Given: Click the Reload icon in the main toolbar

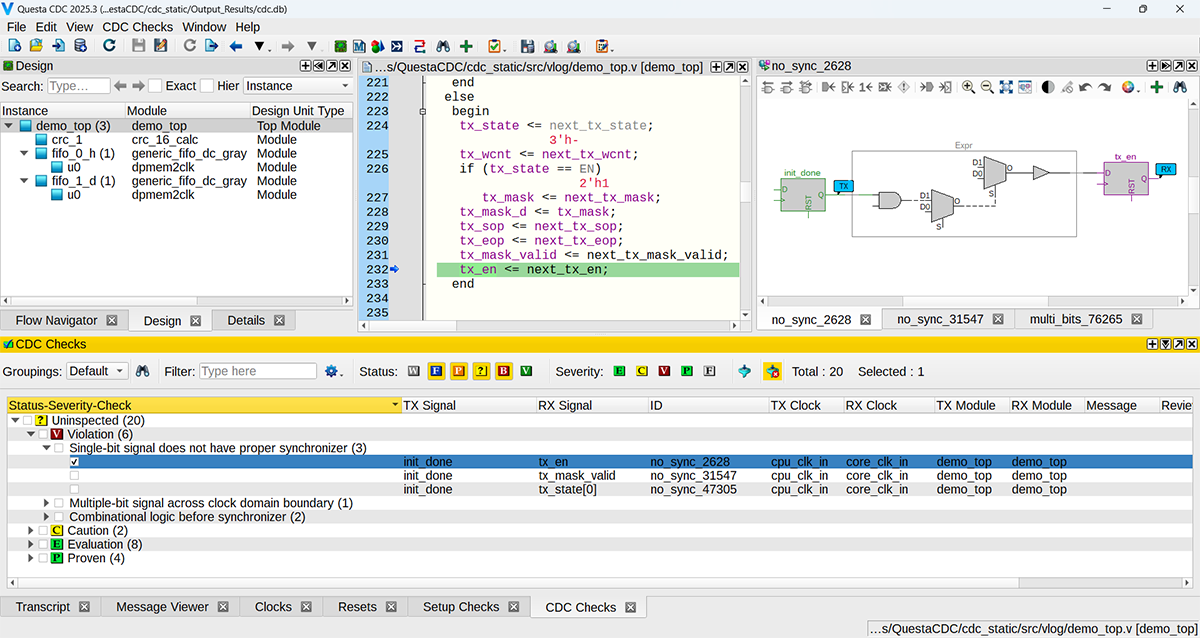Looking at the screenshot, I should (109, 46).
